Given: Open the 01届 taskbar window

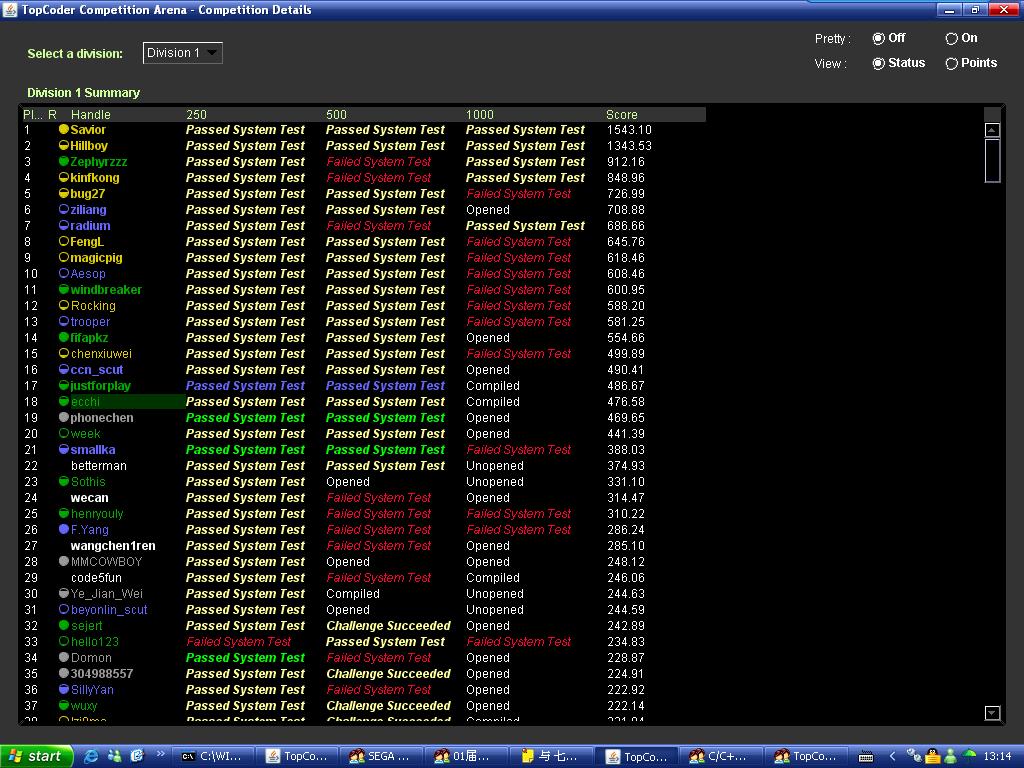Looking at the screenshot, I should click(x=466, y=756).
